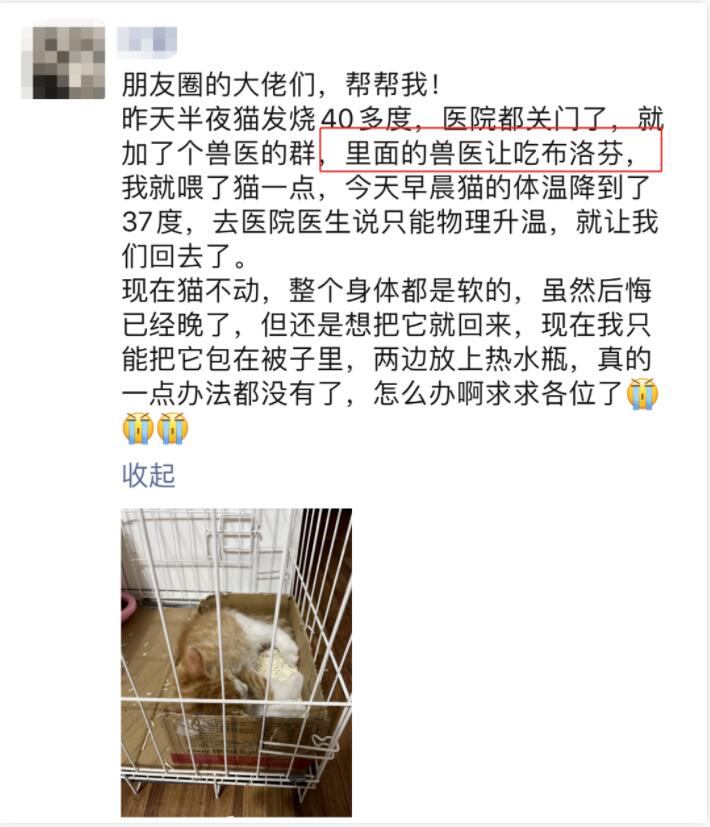This screenshot has width=710, height=827.
Task: Select the red-boxed text 里面的兽医让吃布洛芬
Action: pos(484,153)
